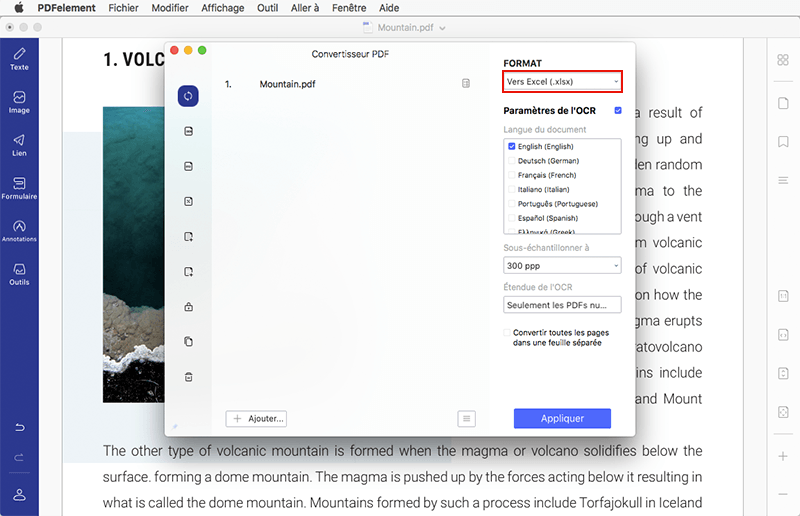Open the Annotations tool
800x516 pixels.
(19, 231)
